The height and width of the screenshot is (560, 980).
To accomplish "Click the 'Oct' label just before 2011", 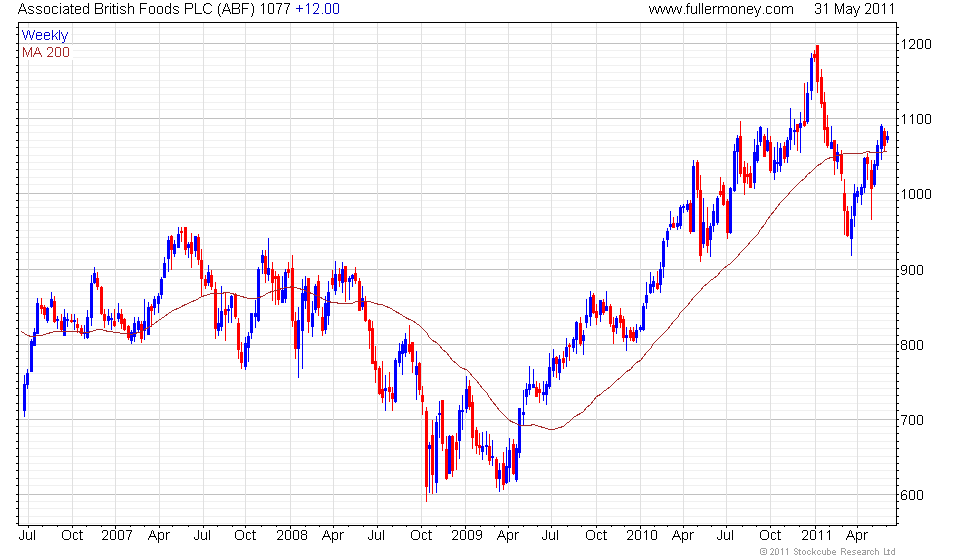I will (770, 535).
